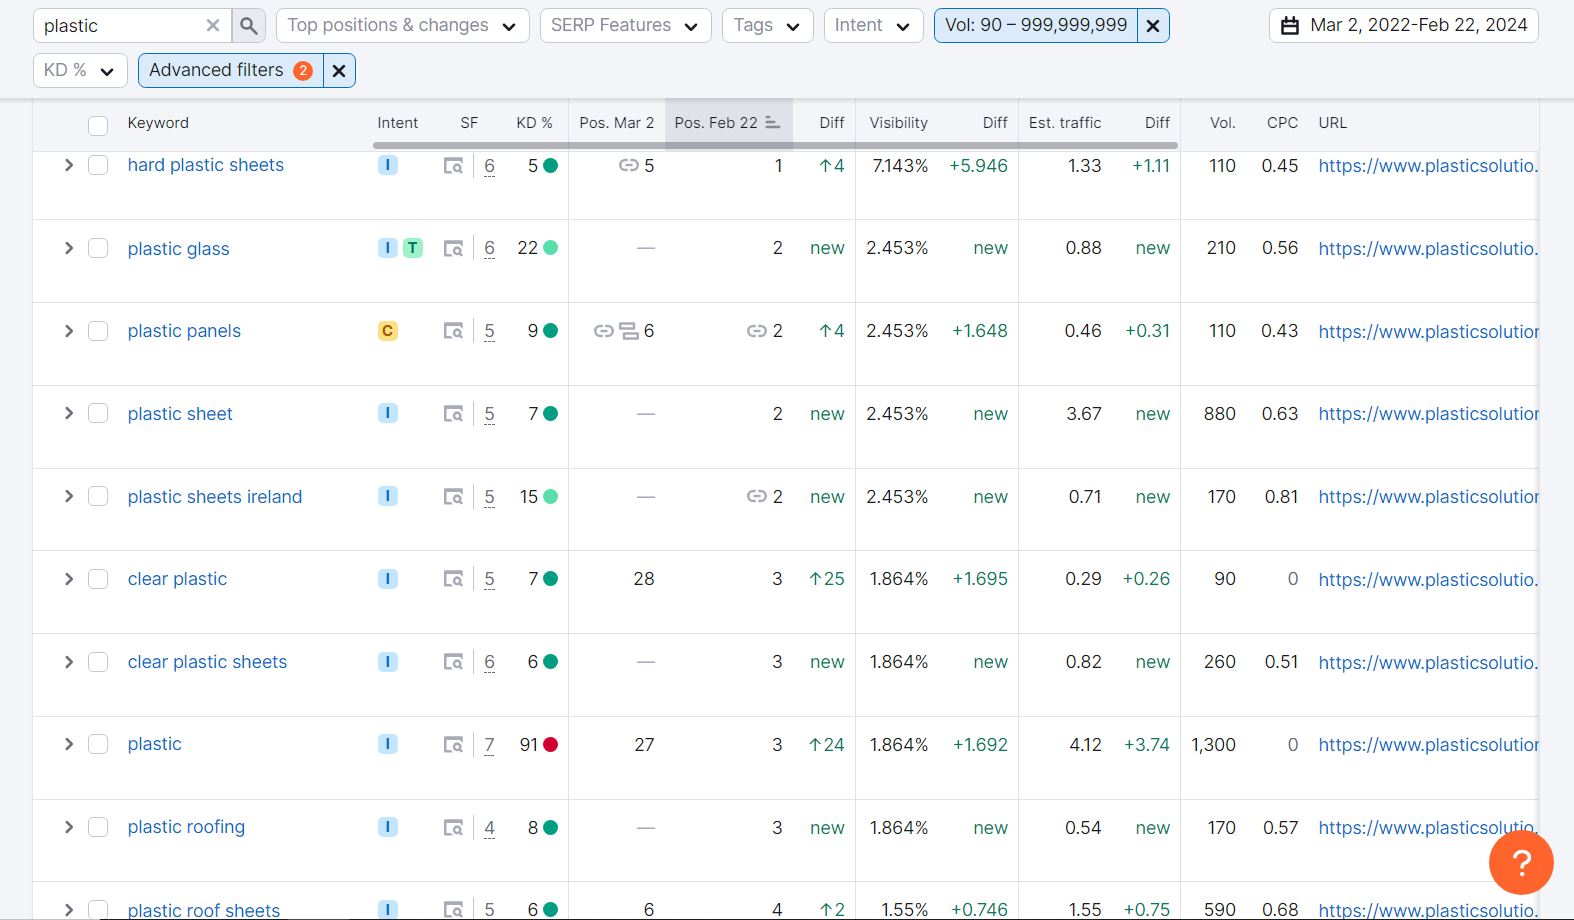This screenshot has height=920, width=1574.
Task: Select the plastic panels row checkbox
Action: pos(98,332)
